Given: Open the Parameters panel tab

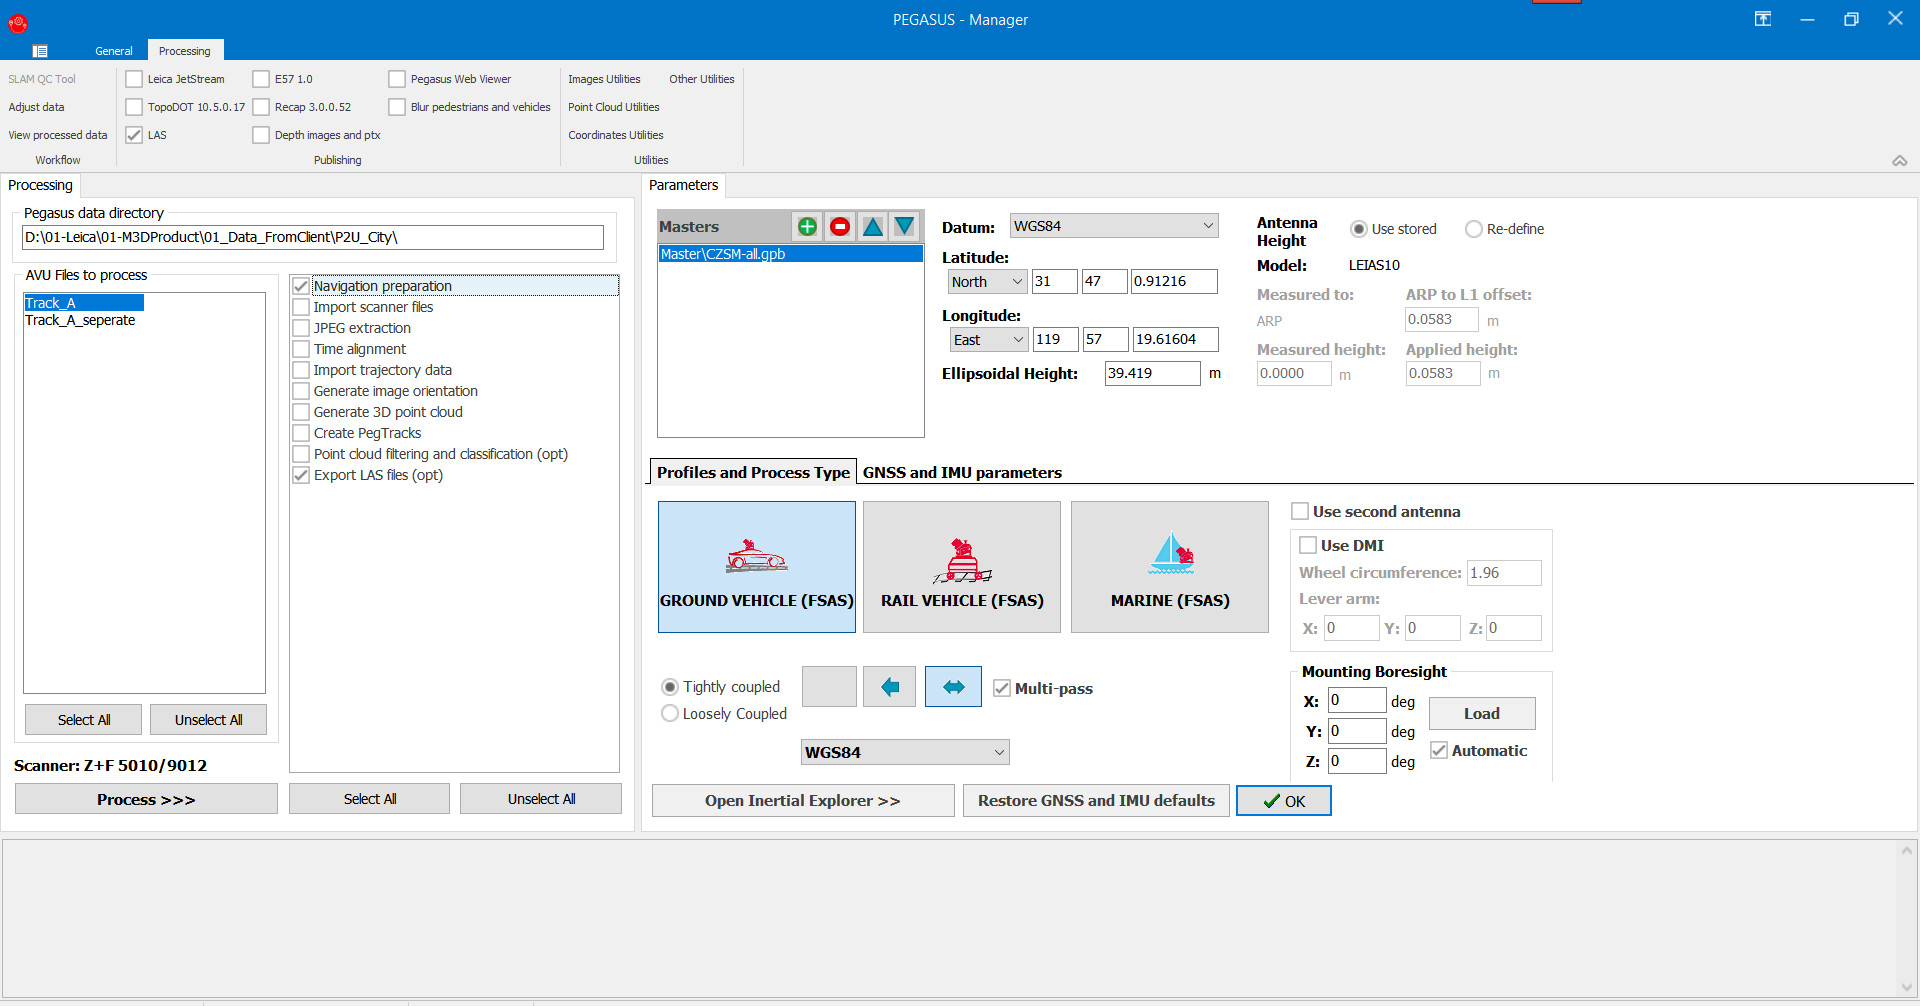Looking at the screenshot, I should (x=683, y=185).
